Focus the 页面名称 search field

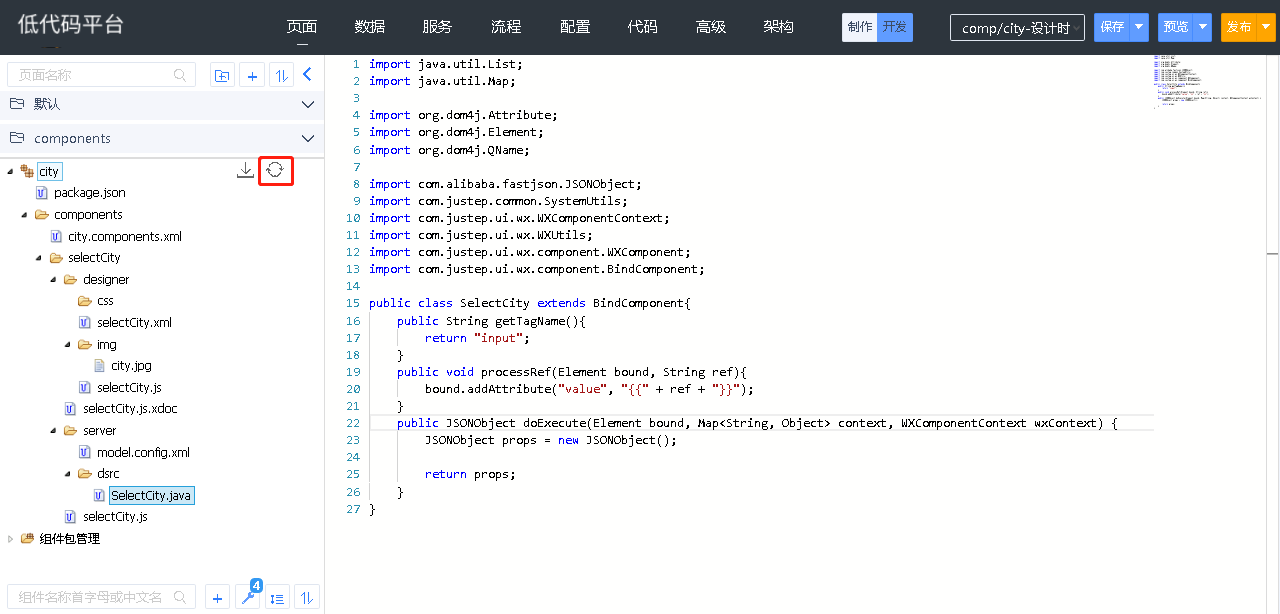(x=95, y=75)
